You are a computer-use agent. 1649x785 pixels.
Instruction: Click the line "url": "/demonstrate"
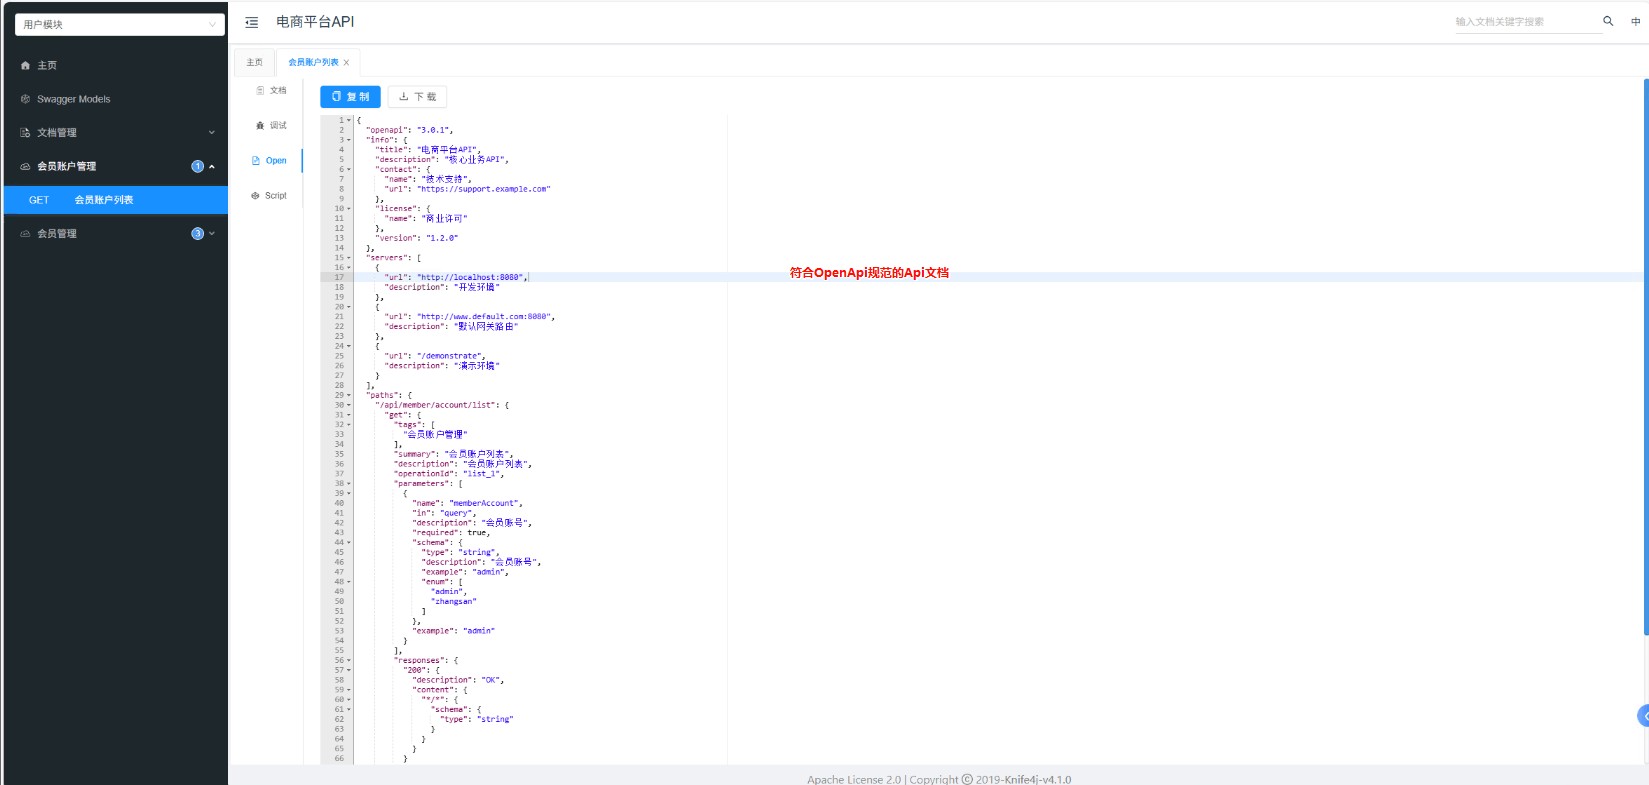pyautogui.click(x=435, y=356)
